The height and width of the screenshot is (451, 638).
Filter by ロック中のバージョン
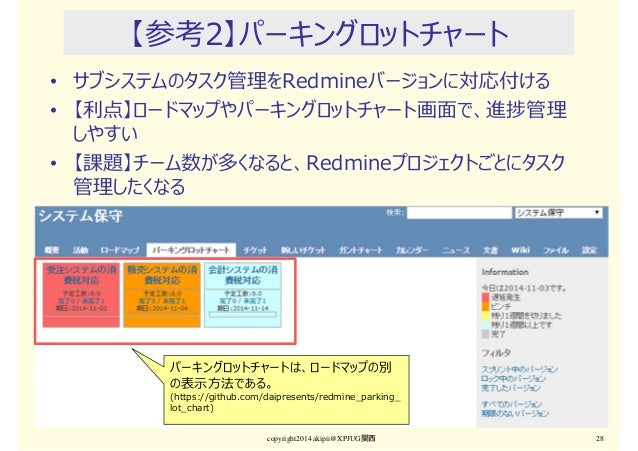click(513, 378)
